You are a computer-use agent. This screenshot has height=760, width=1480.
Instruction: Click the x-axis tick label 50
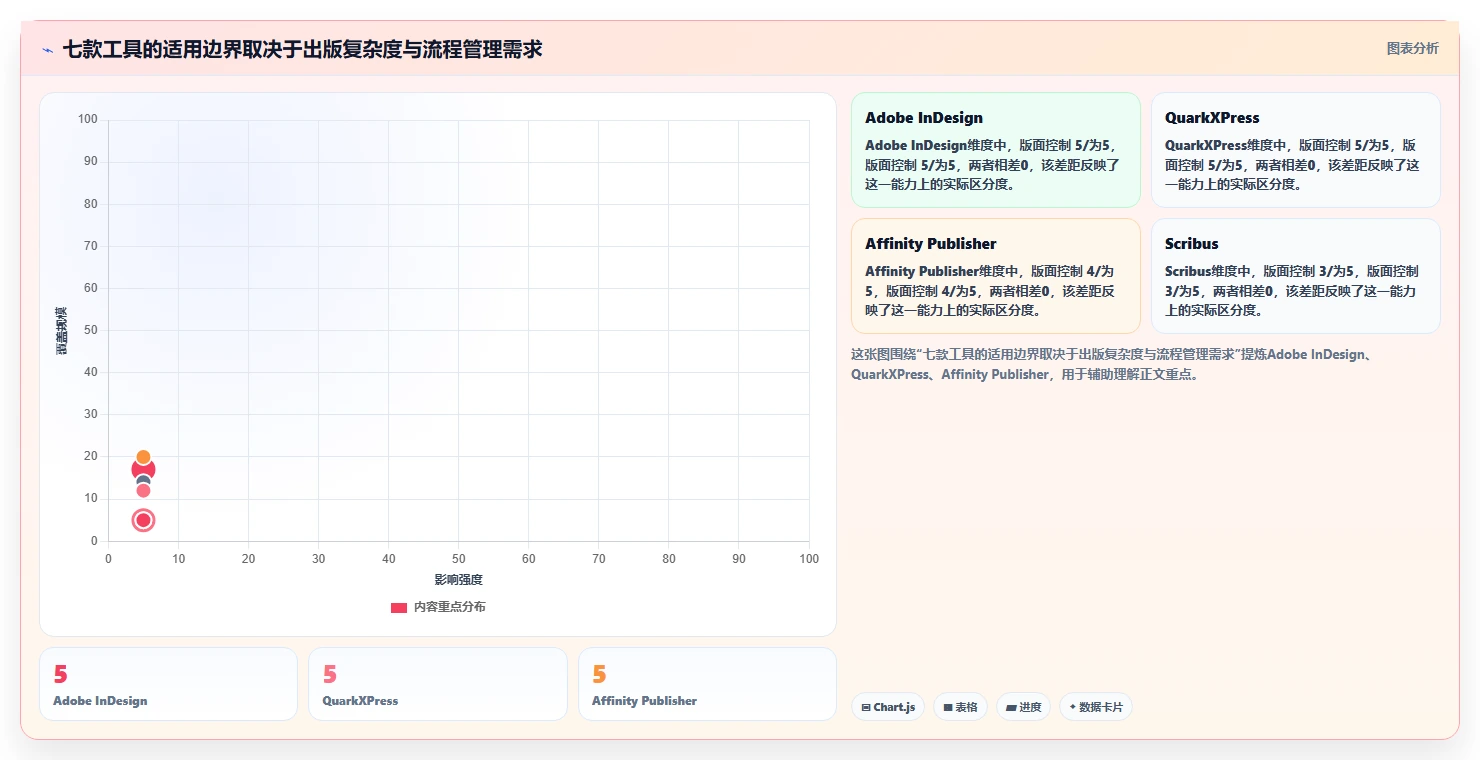(x=459, y=559)
